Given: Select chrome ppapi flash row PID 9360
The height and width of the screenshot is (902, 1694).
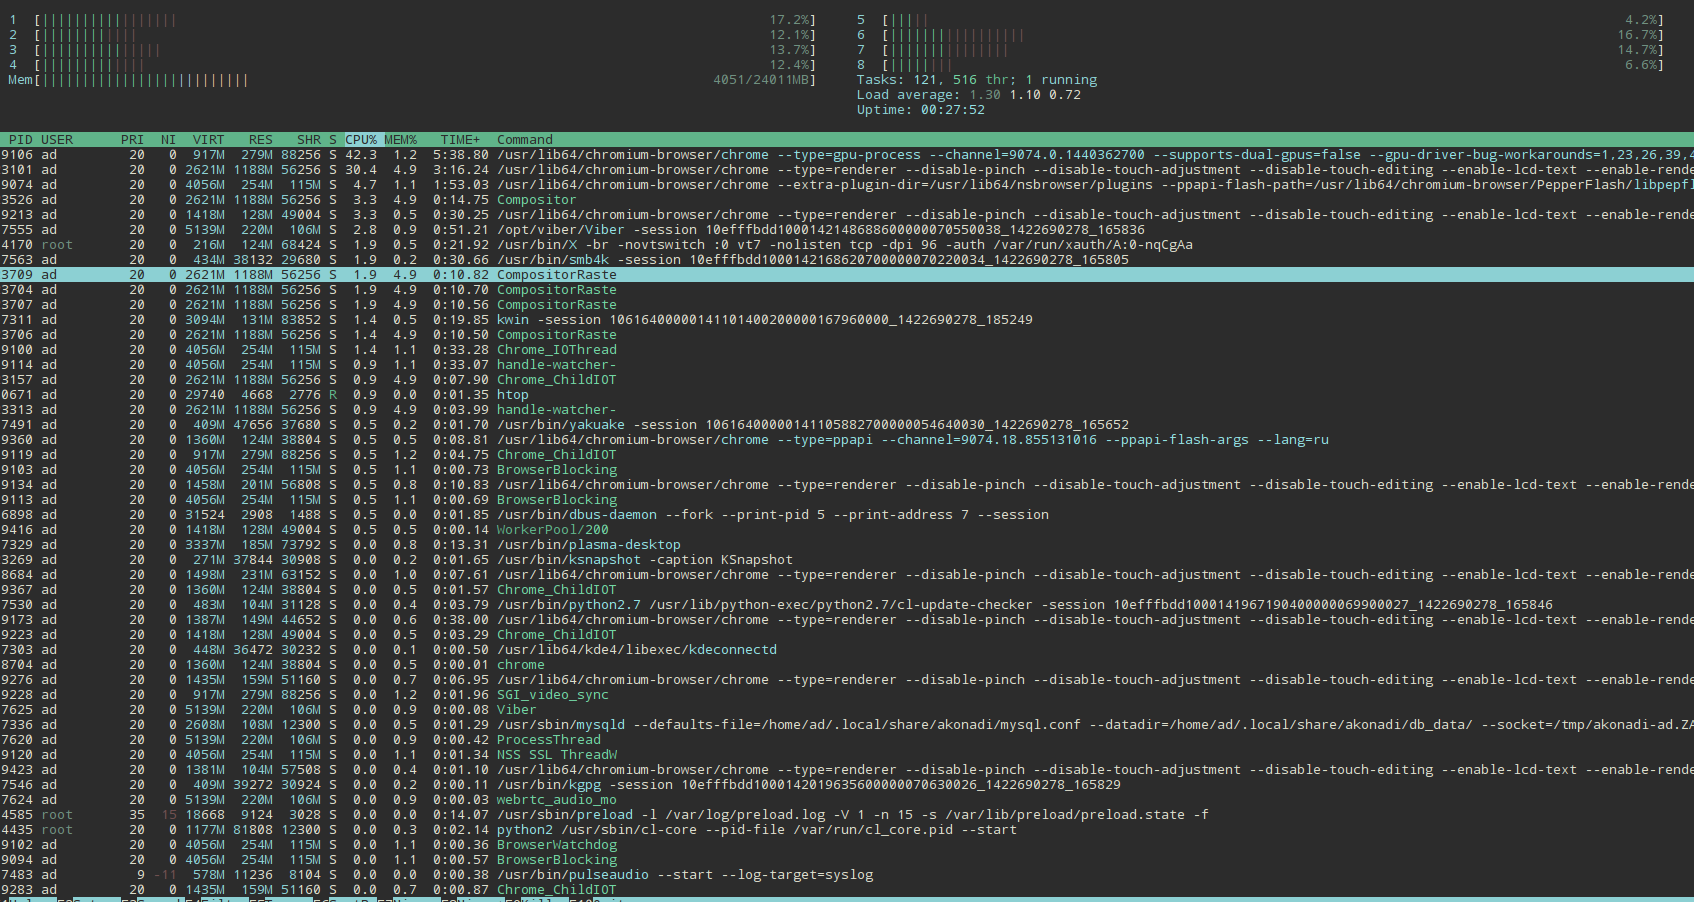Looking at the screenshot, I should (x=847, y=440).
